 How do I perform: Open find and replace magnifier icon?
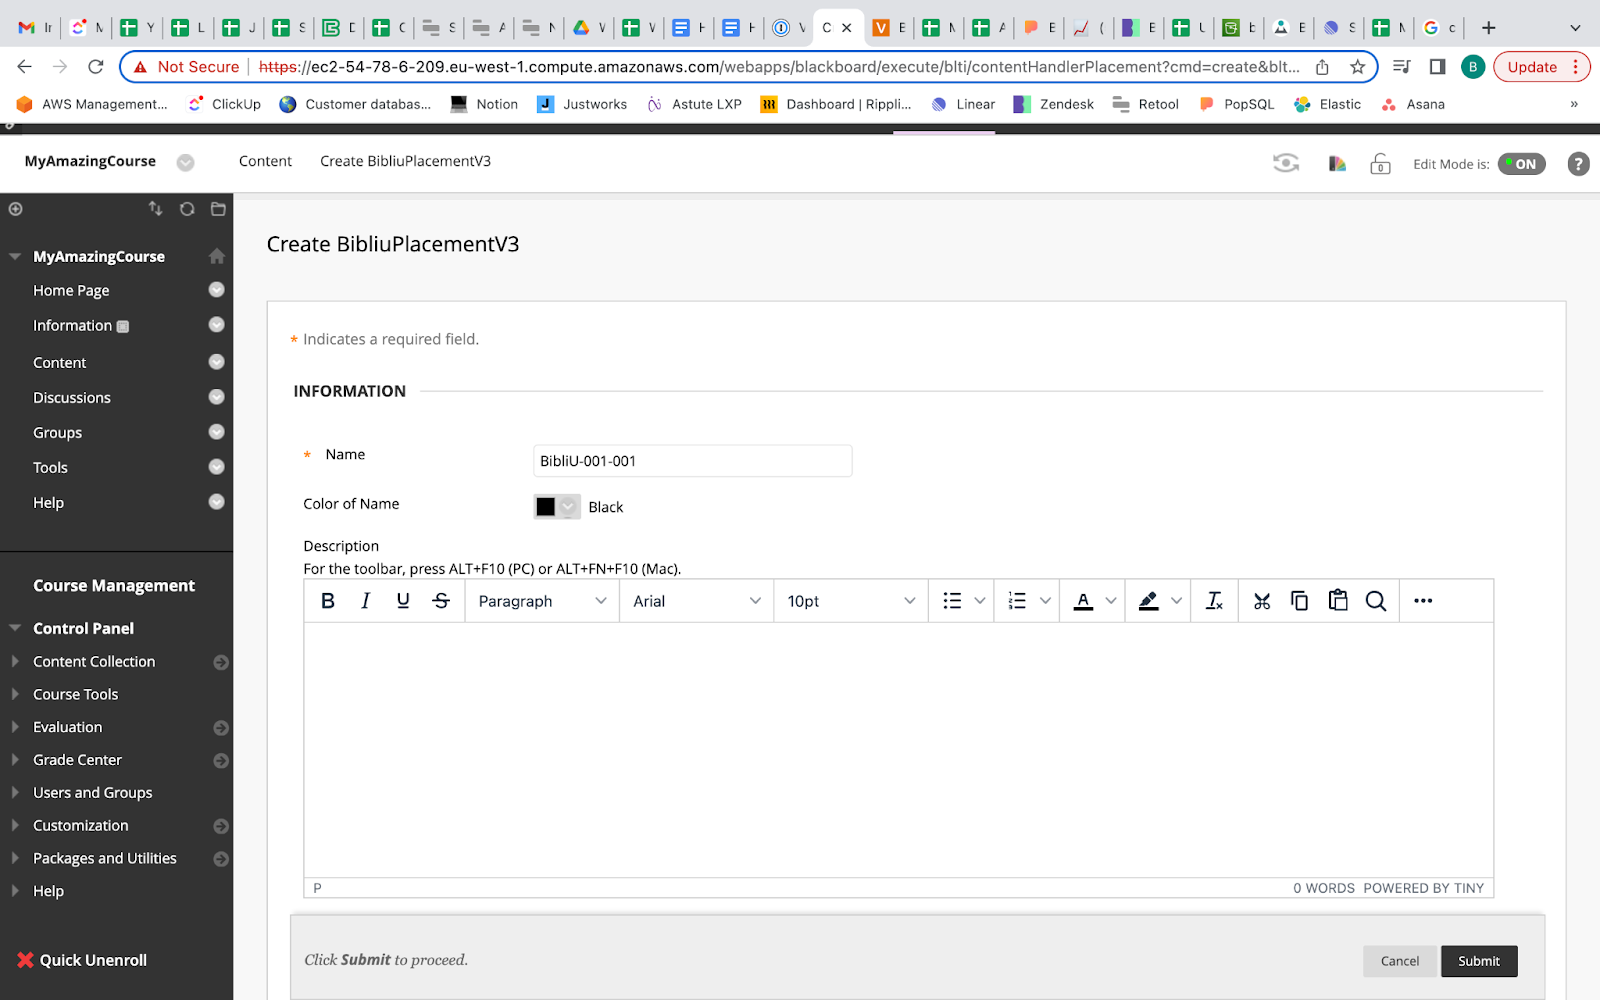(x=1375, y=601)
